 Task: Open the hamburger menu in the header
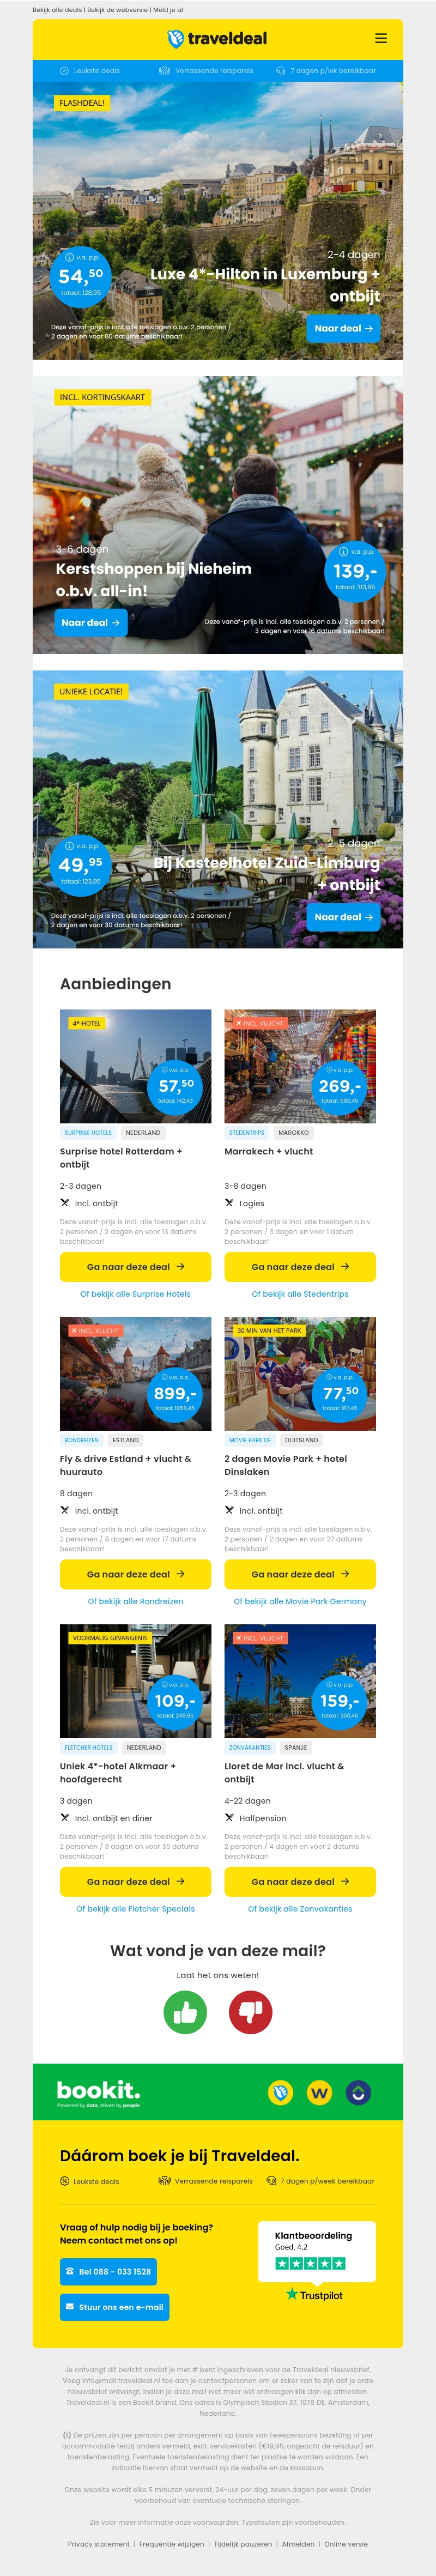(x=380, y=39)
